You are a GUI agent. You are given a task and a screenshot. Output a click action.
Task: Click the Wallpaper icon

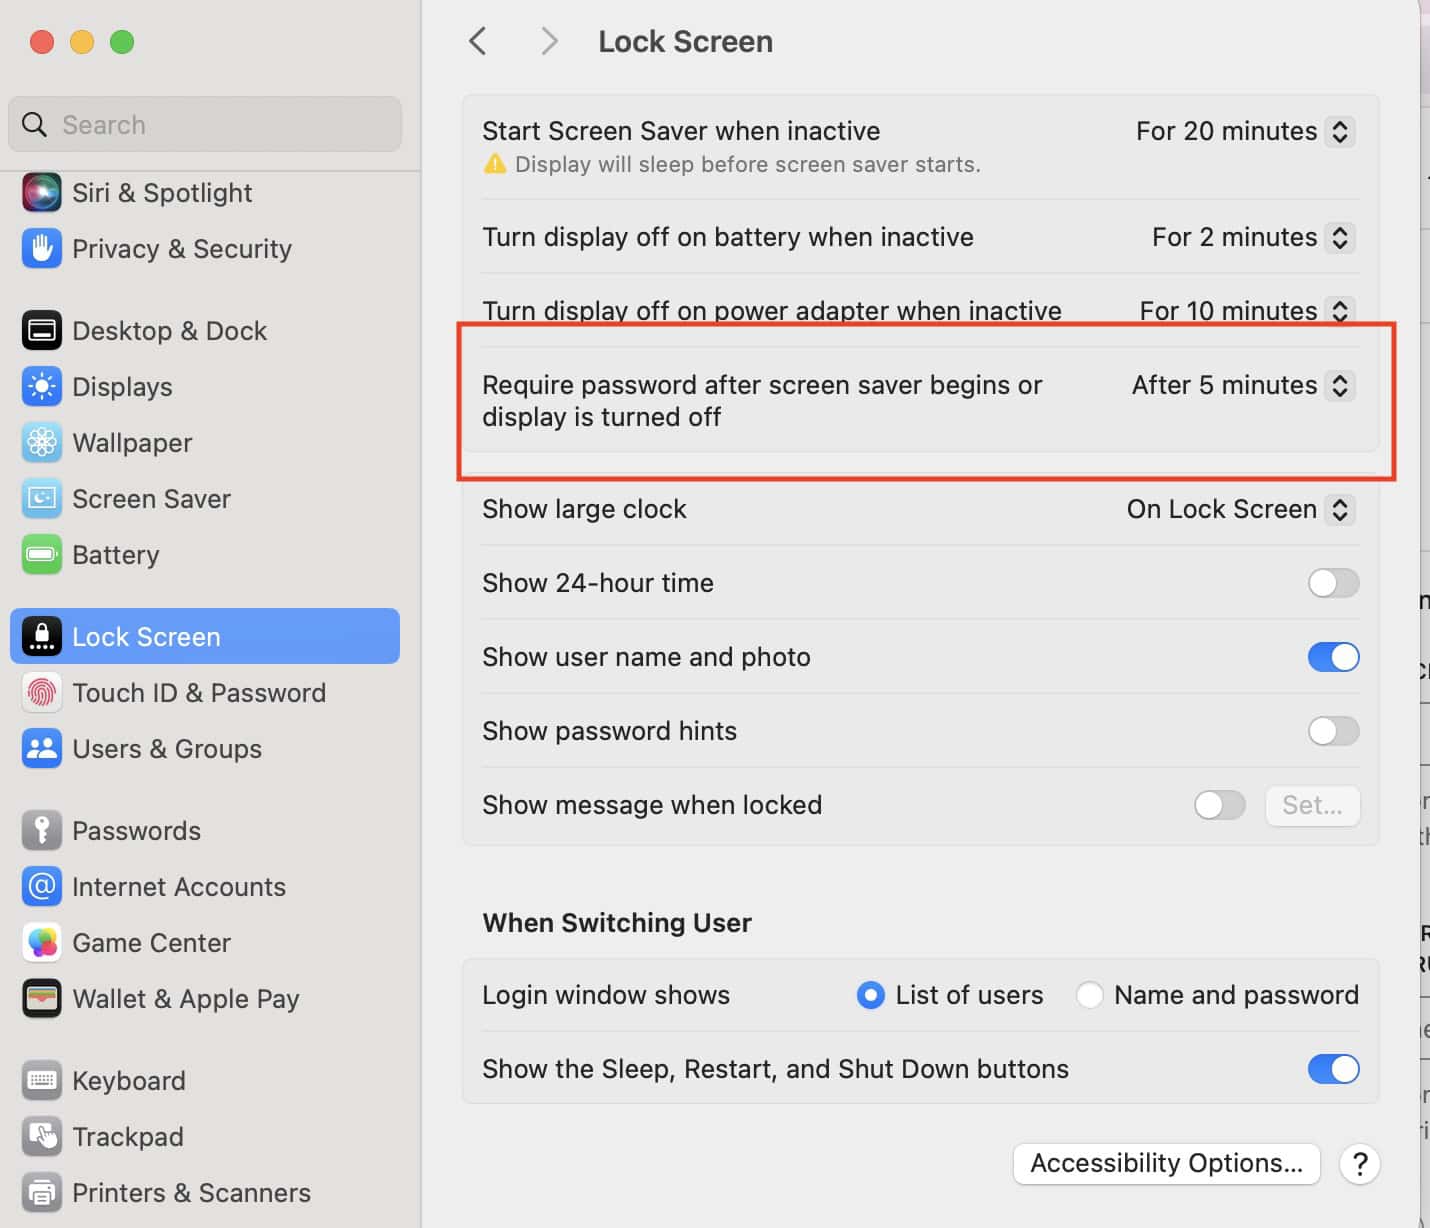[41, 442]
